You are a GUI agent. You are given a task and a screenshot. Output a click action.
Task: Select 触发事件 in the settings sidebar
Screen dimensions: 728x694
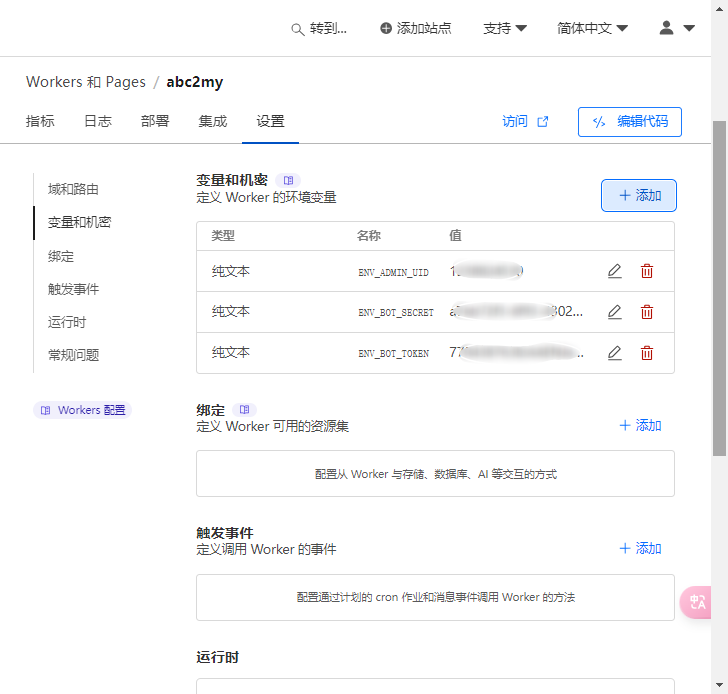(73, 289)
